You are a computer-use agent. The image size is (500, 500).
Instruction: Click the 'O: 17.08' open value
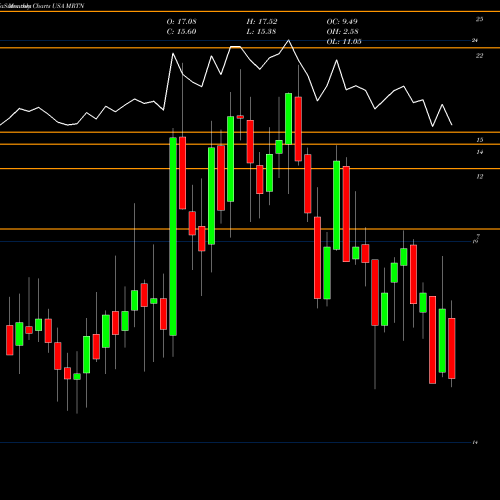click(181, 22)
